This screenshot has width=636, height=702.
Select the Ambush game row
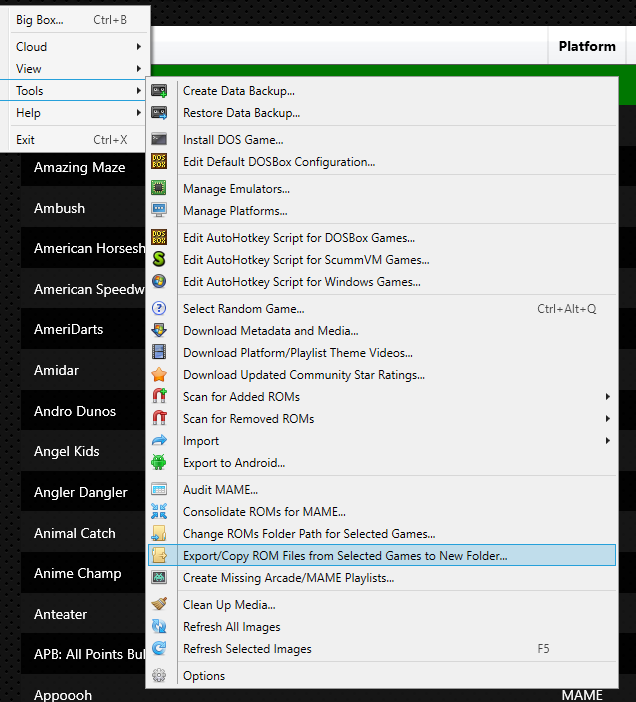[83, 208]
